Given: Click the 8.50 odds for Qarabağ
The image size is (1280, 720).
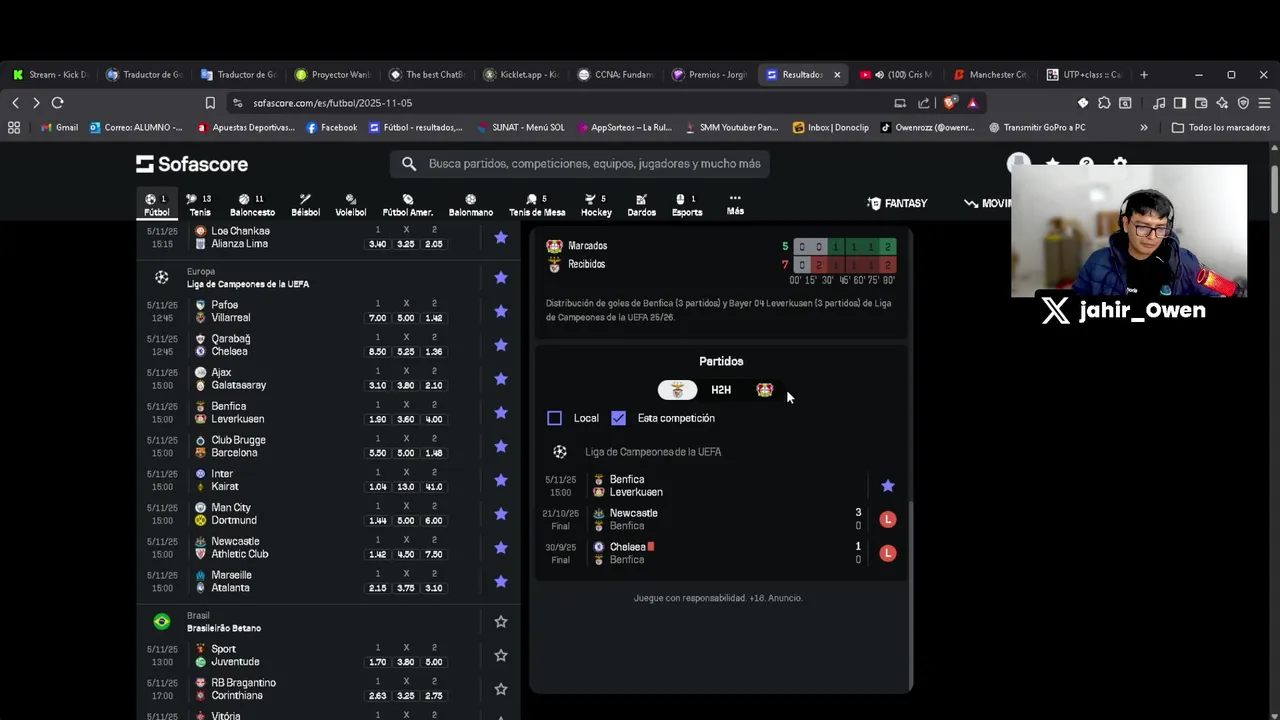Looking at the screenshot, I should pyautogui.click(x=378, y=352).
